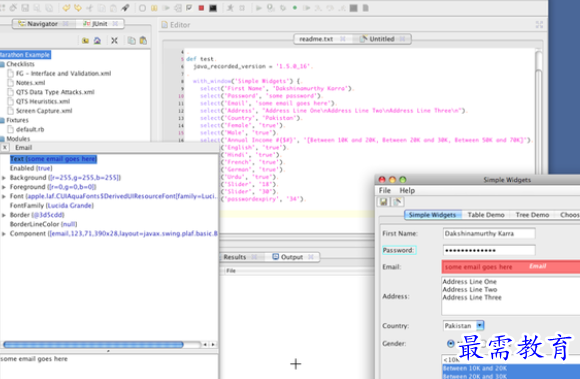
Task: Close the Email properties panel with X
Action: click(x=4, y=148)
